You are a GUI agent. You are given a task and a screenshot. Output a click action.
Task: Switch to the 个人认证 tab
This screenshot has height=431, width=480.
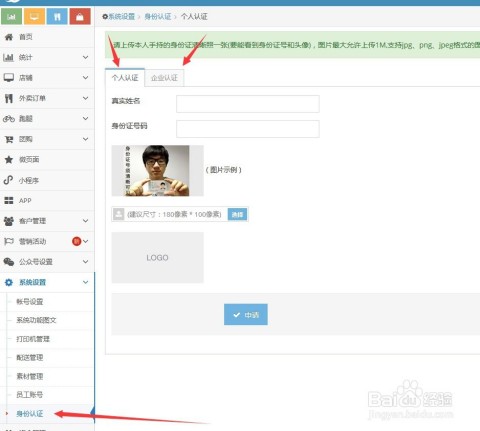[x=125, y=78]
